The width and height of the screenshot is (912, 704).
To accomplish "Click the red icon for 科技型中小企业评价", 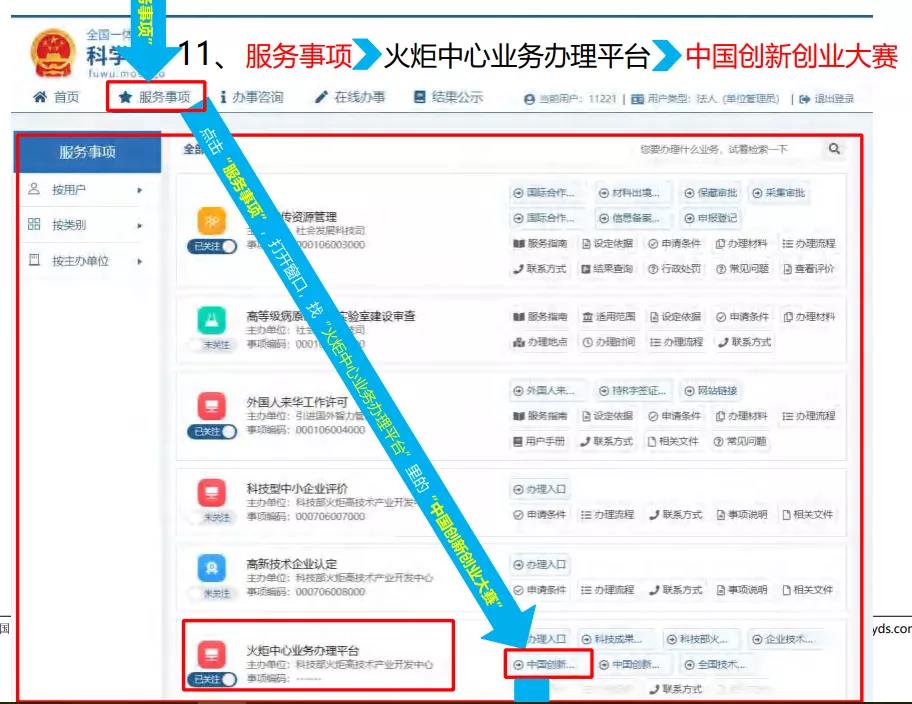I will (x=212, y=492).
